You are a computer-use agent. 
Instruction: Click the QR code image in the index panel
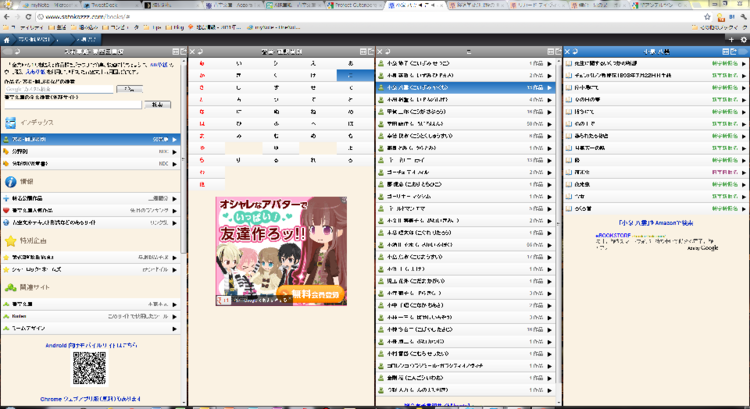[89, 368]
